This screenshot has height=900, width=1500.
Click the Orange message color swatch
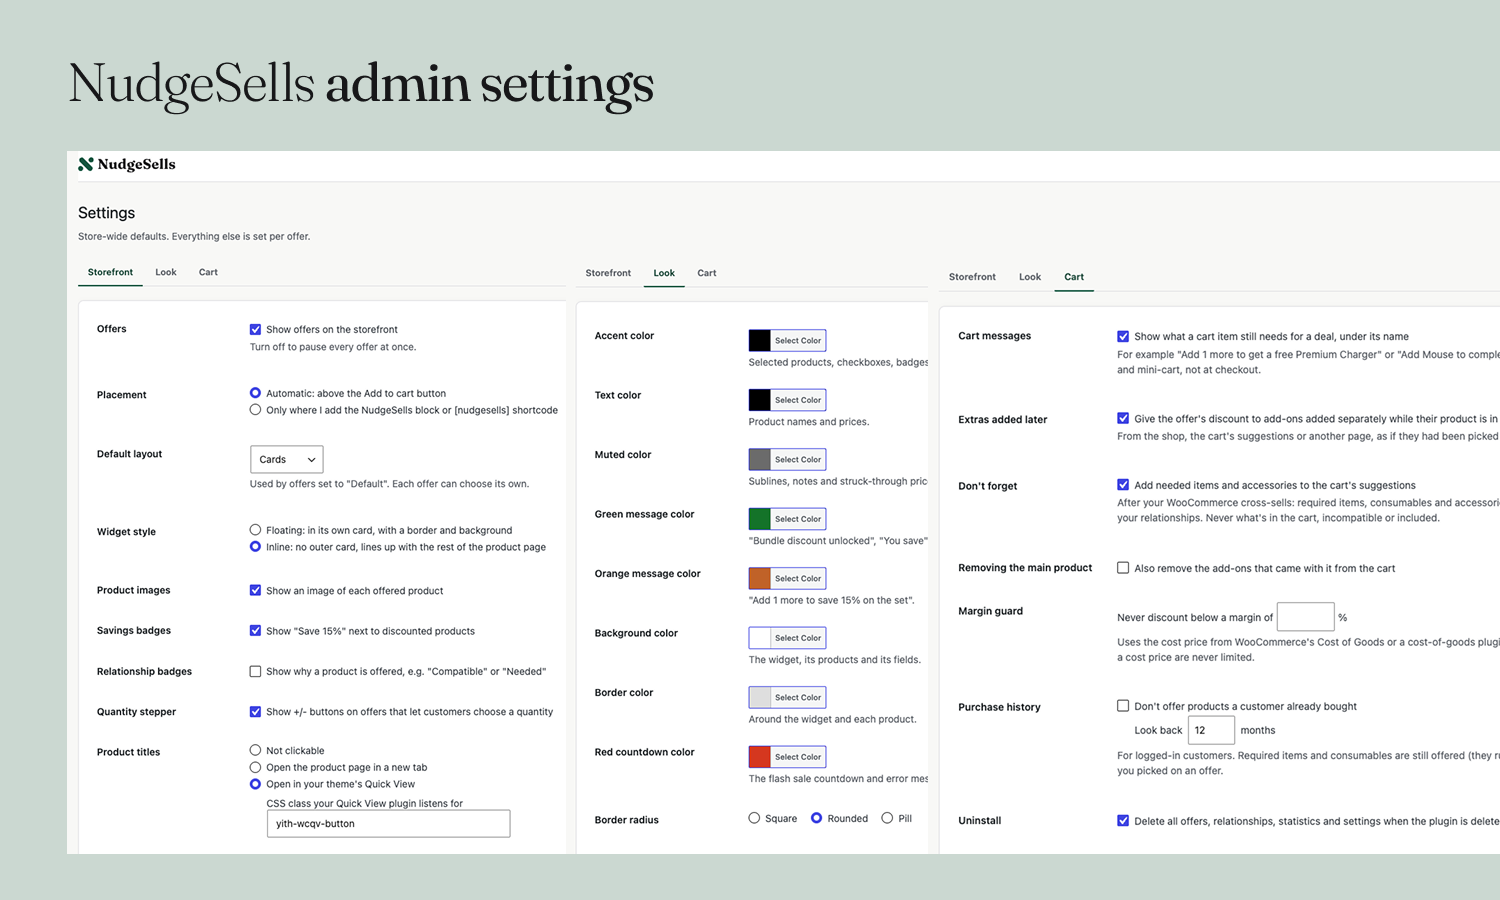point(760,578)
